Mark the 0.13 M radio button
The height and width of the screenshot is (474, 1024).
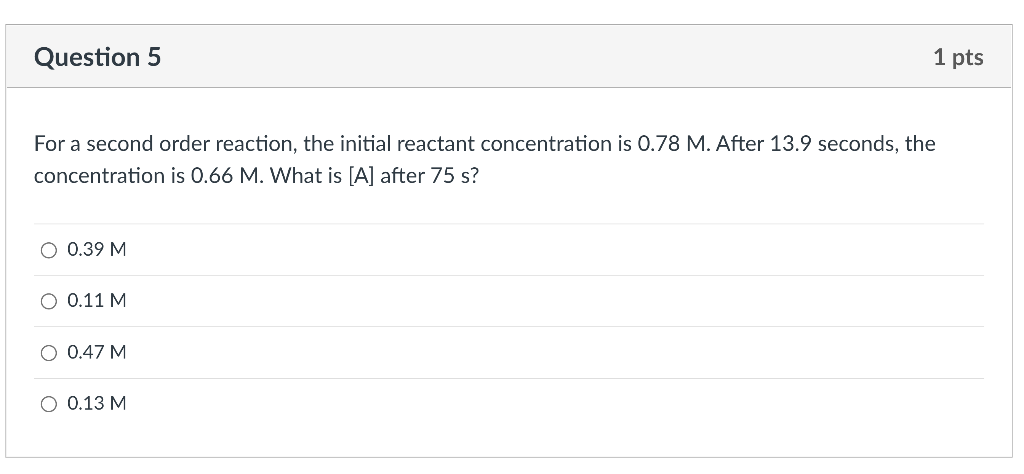coord(49,404)
